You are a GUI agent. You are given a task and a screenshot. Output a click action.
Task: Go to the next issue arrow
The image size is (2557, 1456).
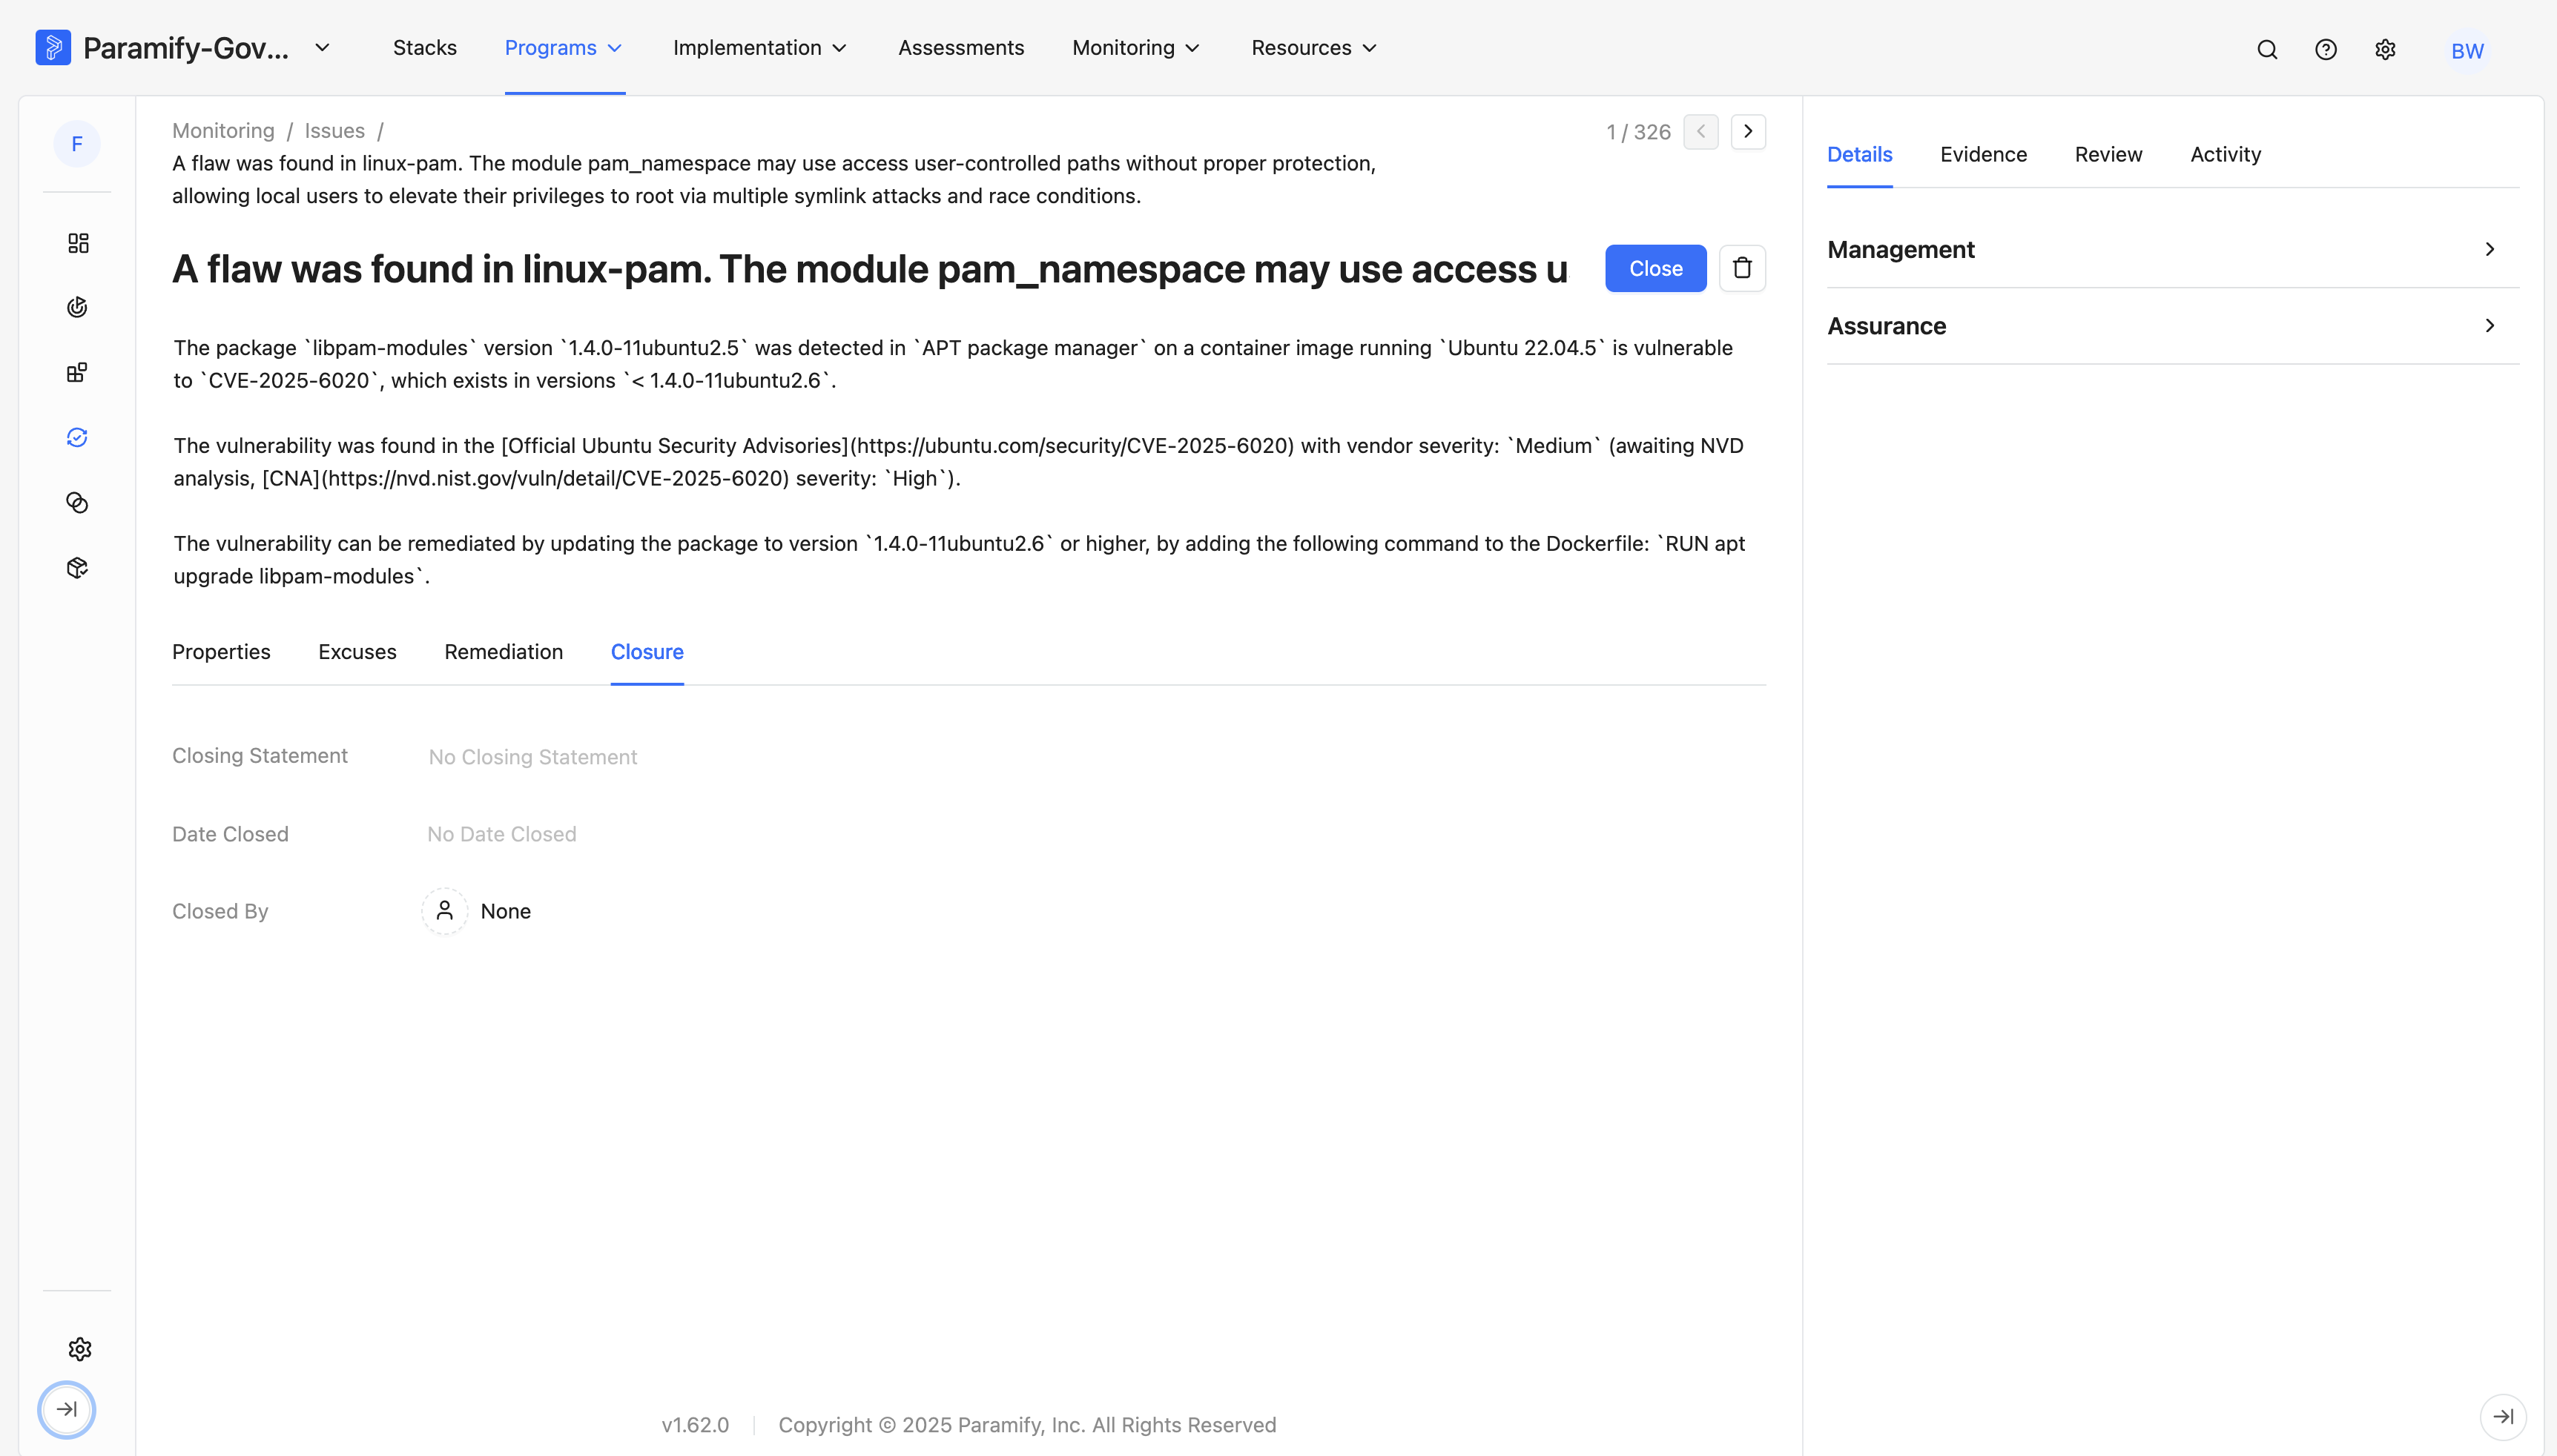click(1747, 131)
